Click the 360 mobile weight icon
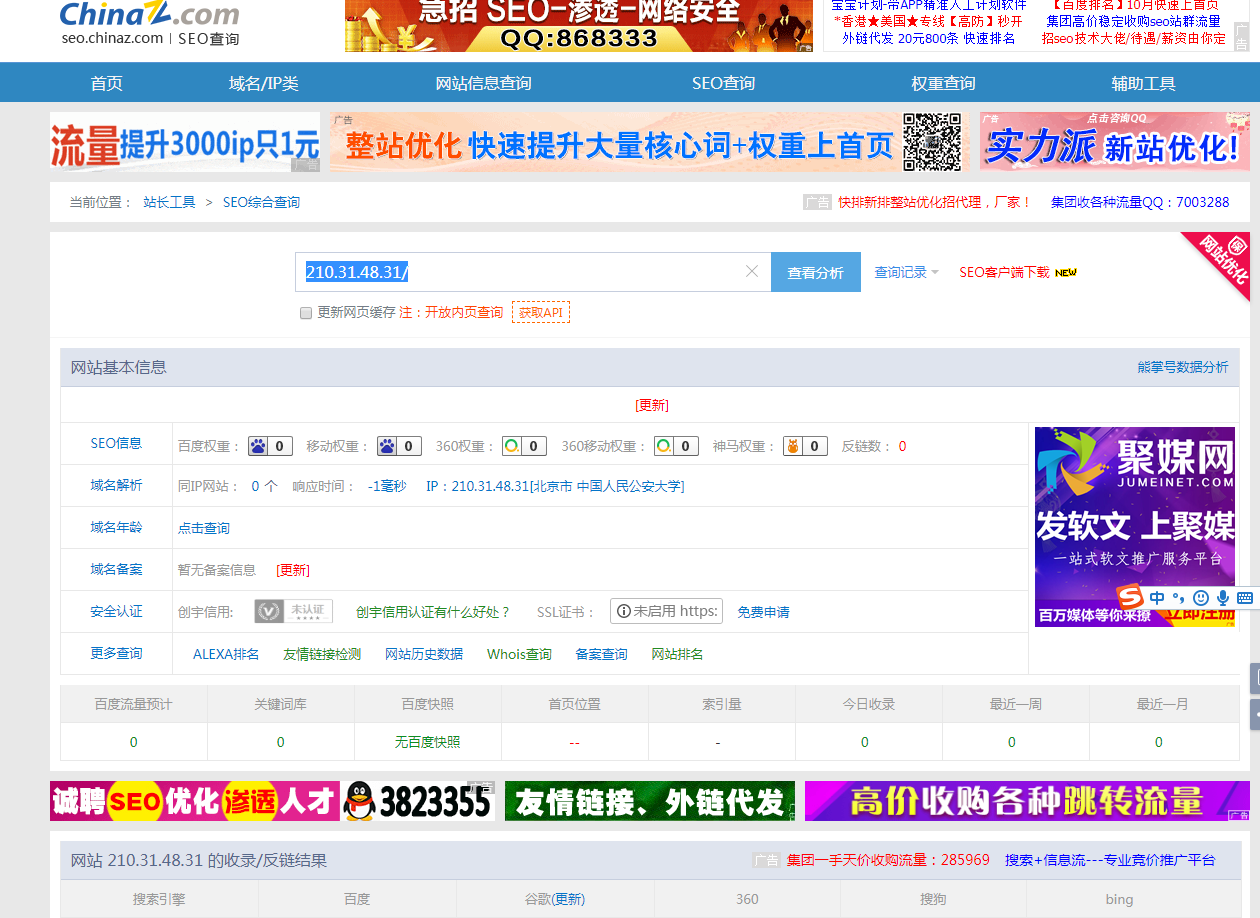This screenshot has height=918, width=1260. click(664, 446)
